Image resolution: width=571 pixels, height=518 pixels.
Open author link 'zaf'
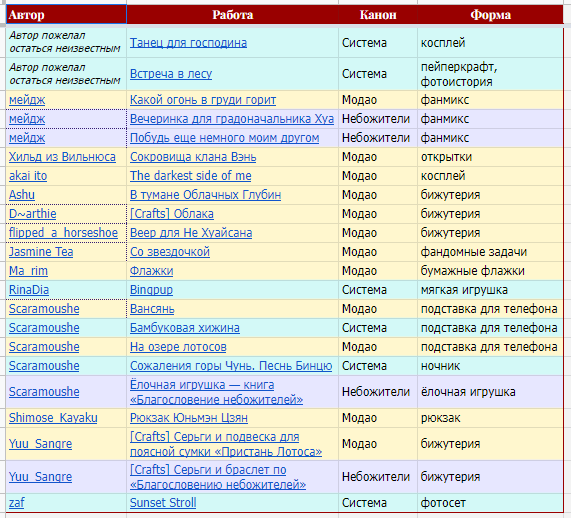pos(16,502)
